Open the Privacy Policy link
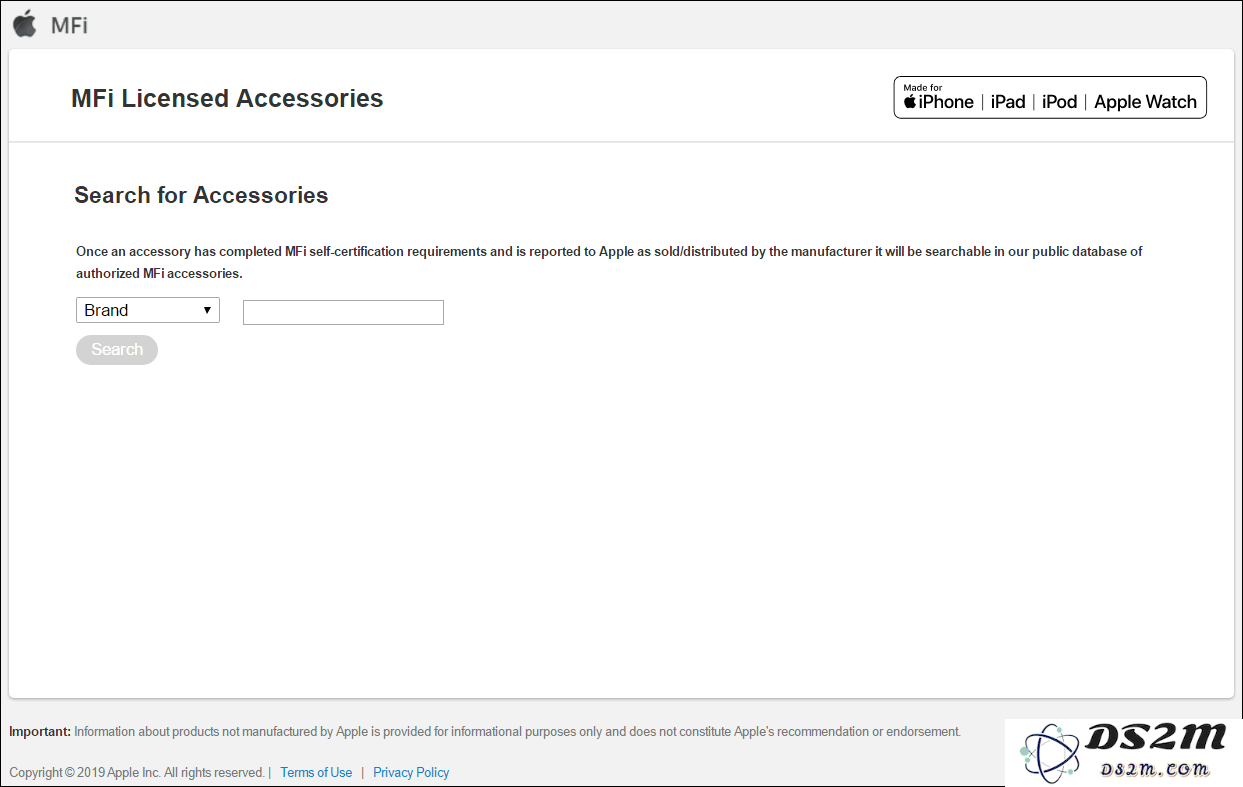Image resolution: width=1243 pixels, height=787 pixels. pos(411,772)
